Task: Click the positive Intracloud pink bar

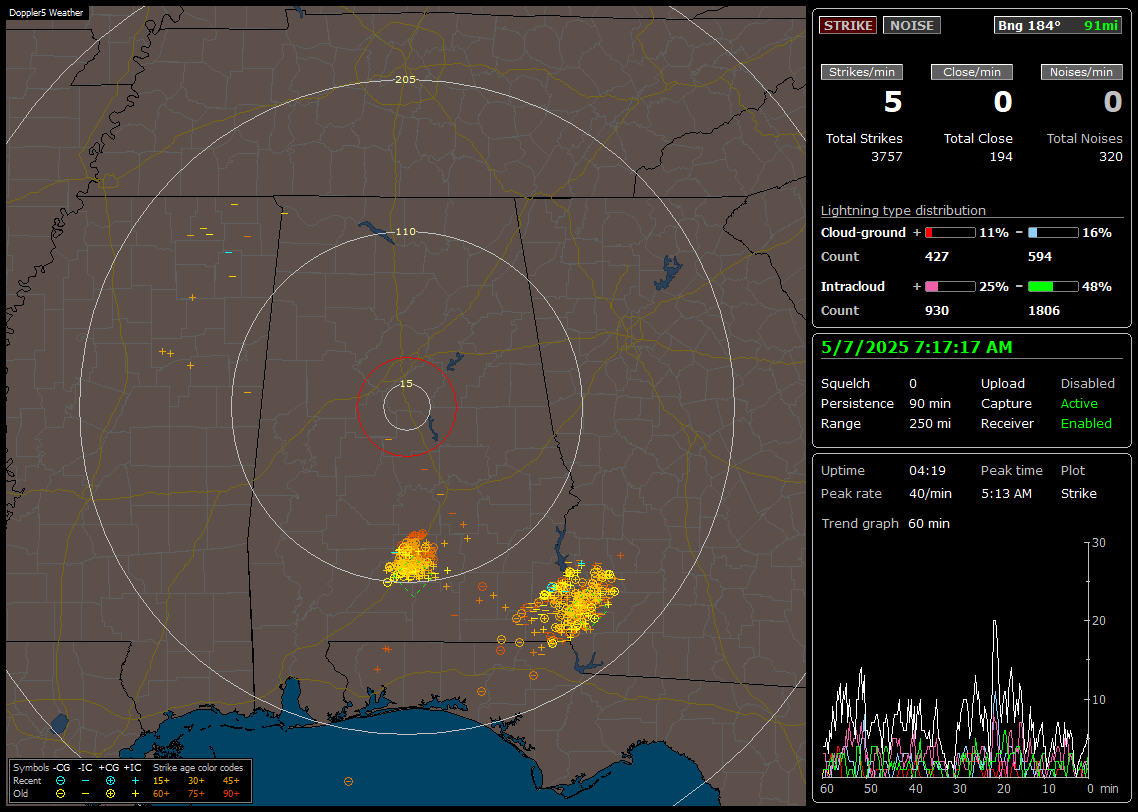Action: click(x=950, y=287)
